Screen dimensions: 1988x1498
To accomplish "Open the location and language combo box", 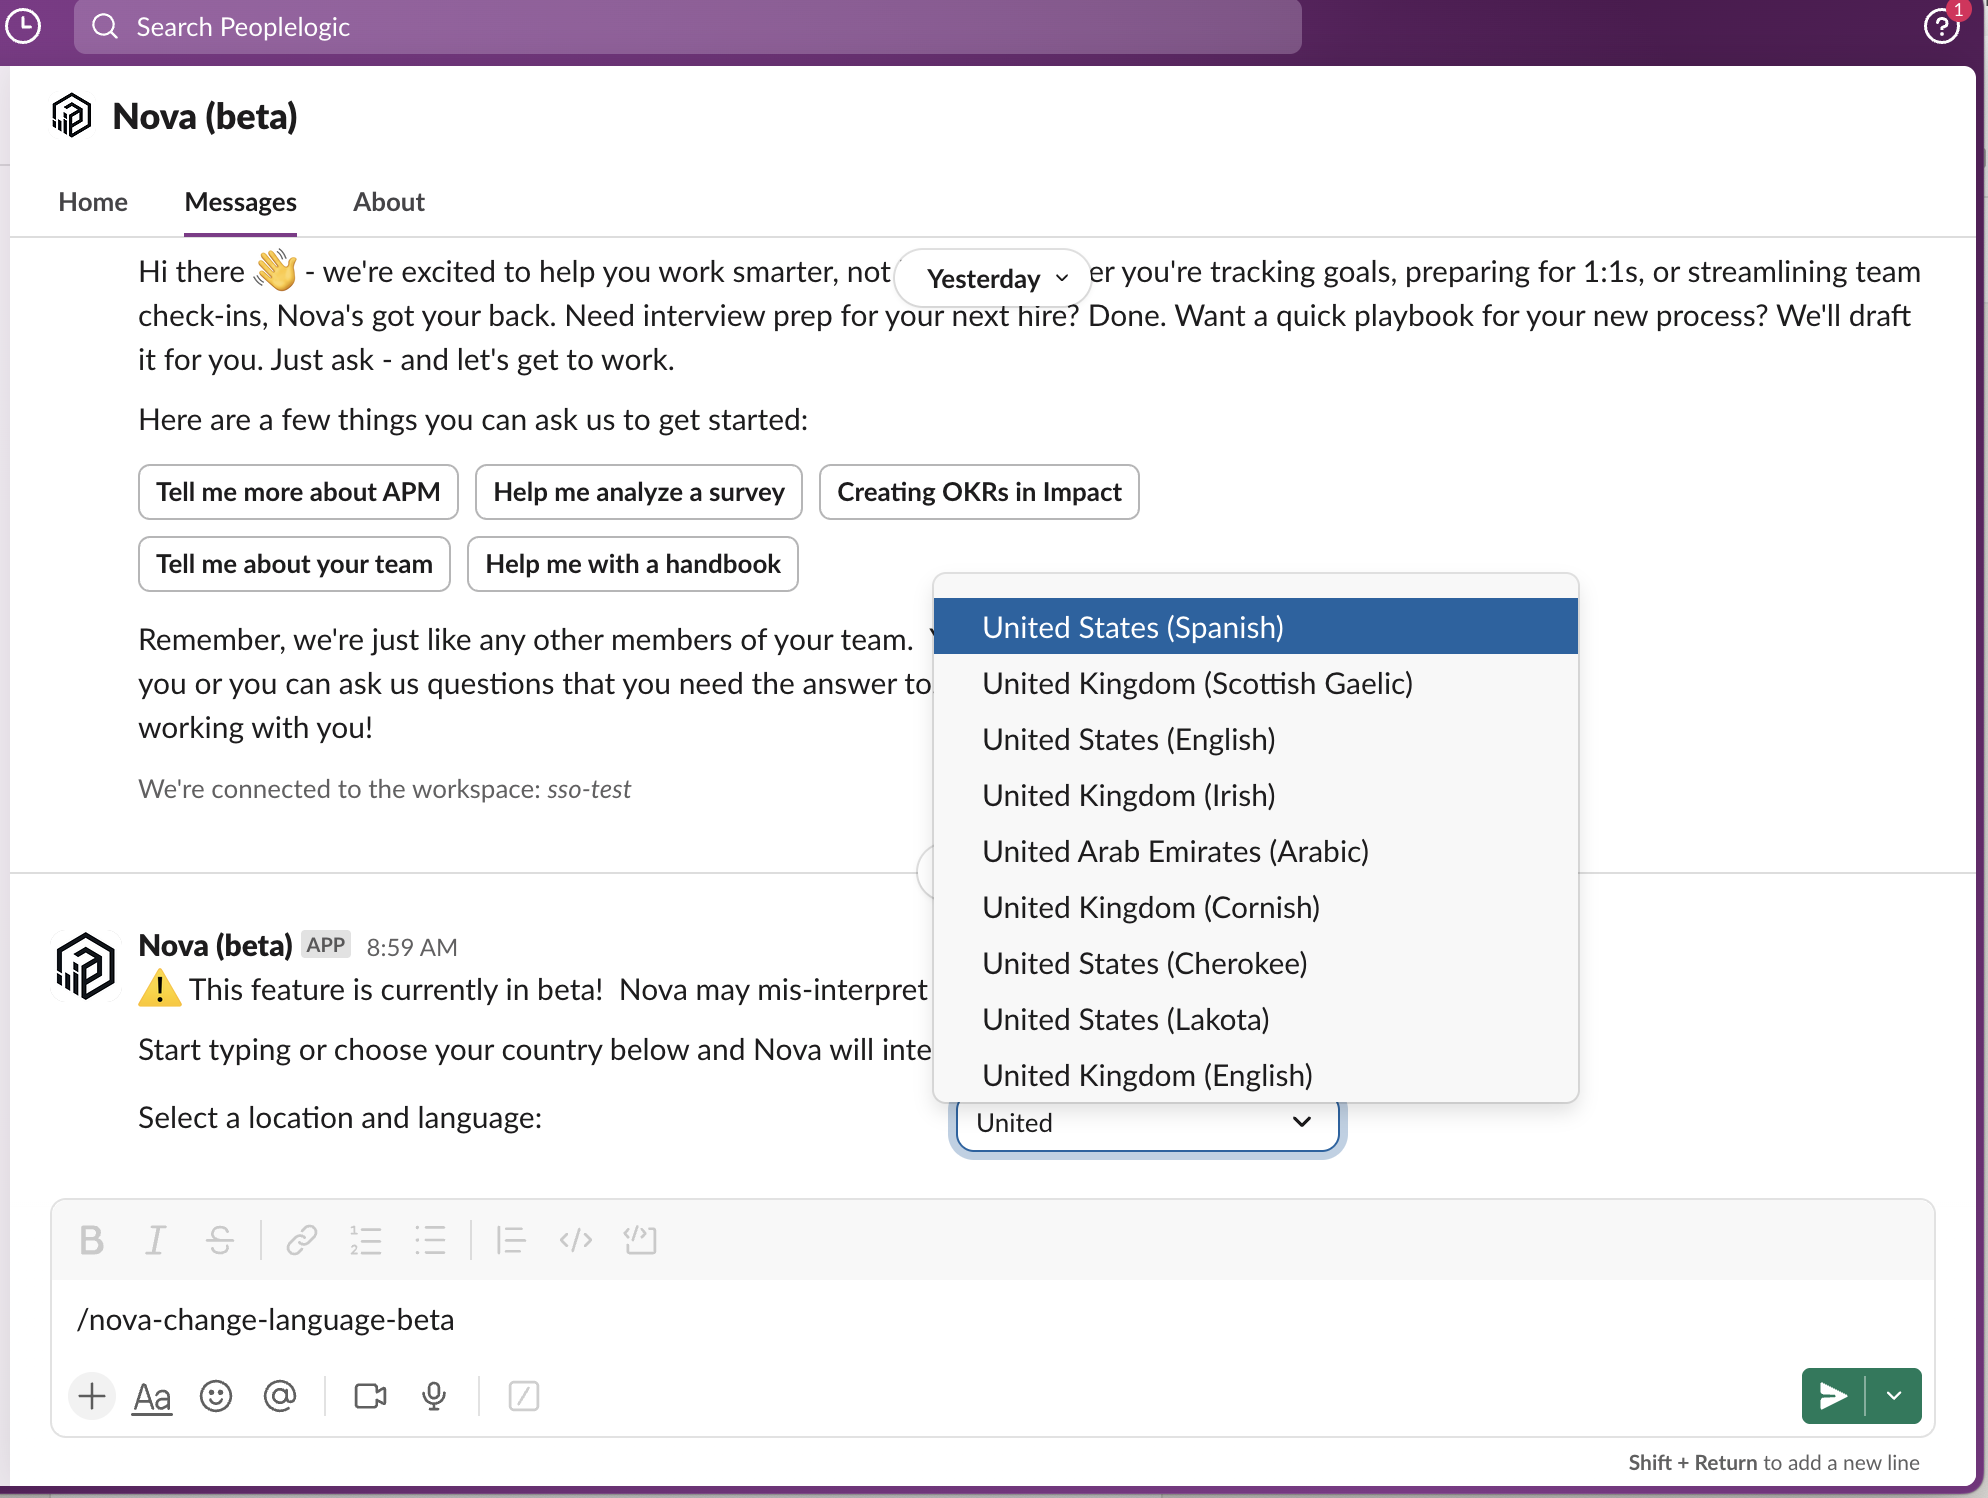I will pyautogui.click(x=1146, y=1123).
